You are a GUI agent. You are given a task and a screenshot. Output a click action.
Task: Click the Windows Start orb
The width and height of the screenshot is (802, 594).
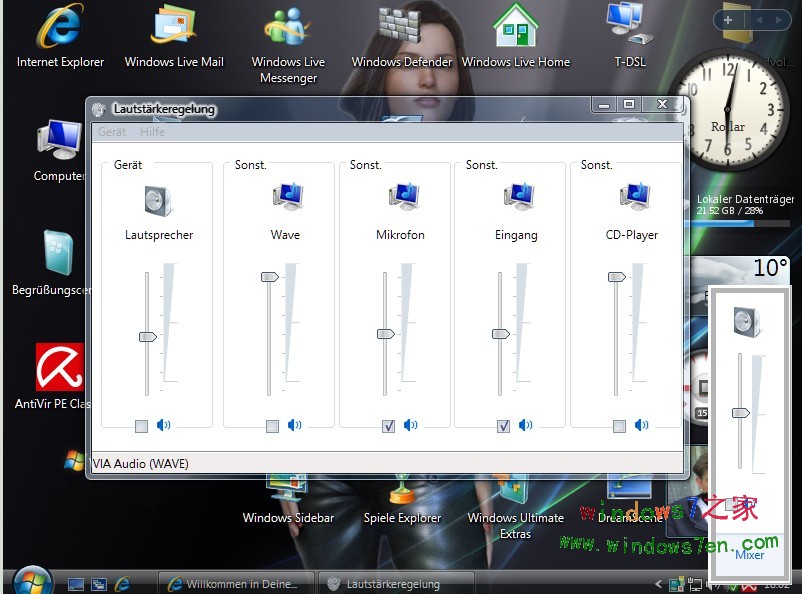pyautogui.click(x=33, y=580)
